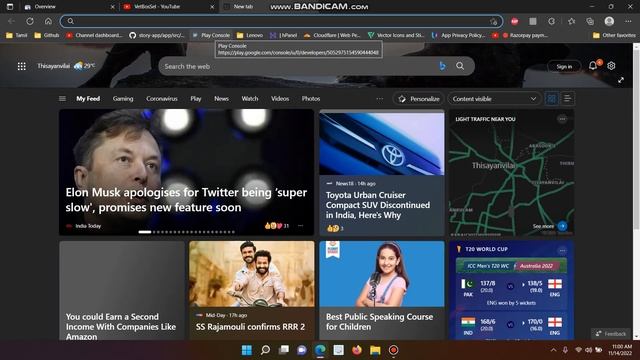640x360 pixels.
Task: Click the Personalize button
Action: pos(419,99)
